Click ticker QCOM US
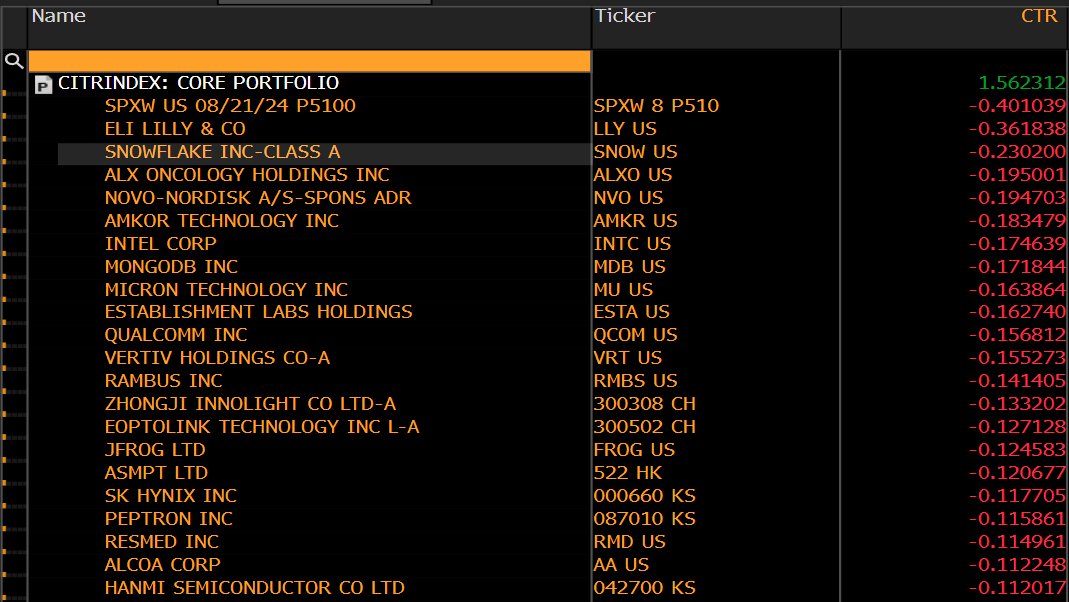Screen dimensions: 1069x602 [635, 335]
